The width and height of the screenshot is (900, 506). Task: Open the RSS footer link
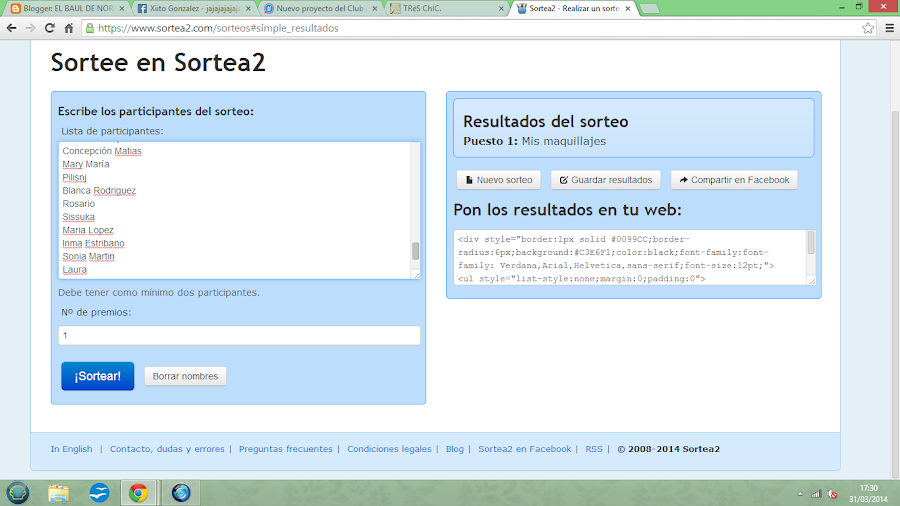[594, 449]
